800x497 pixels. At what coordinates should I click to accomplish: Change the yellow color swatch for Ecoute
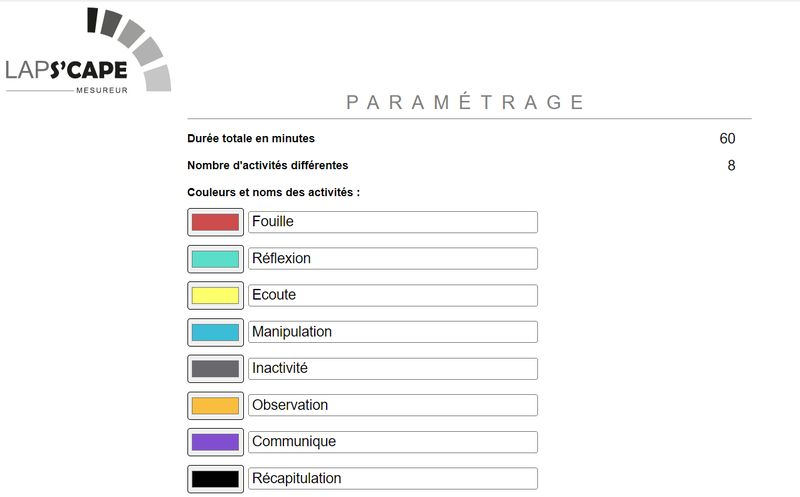(215, 295)
